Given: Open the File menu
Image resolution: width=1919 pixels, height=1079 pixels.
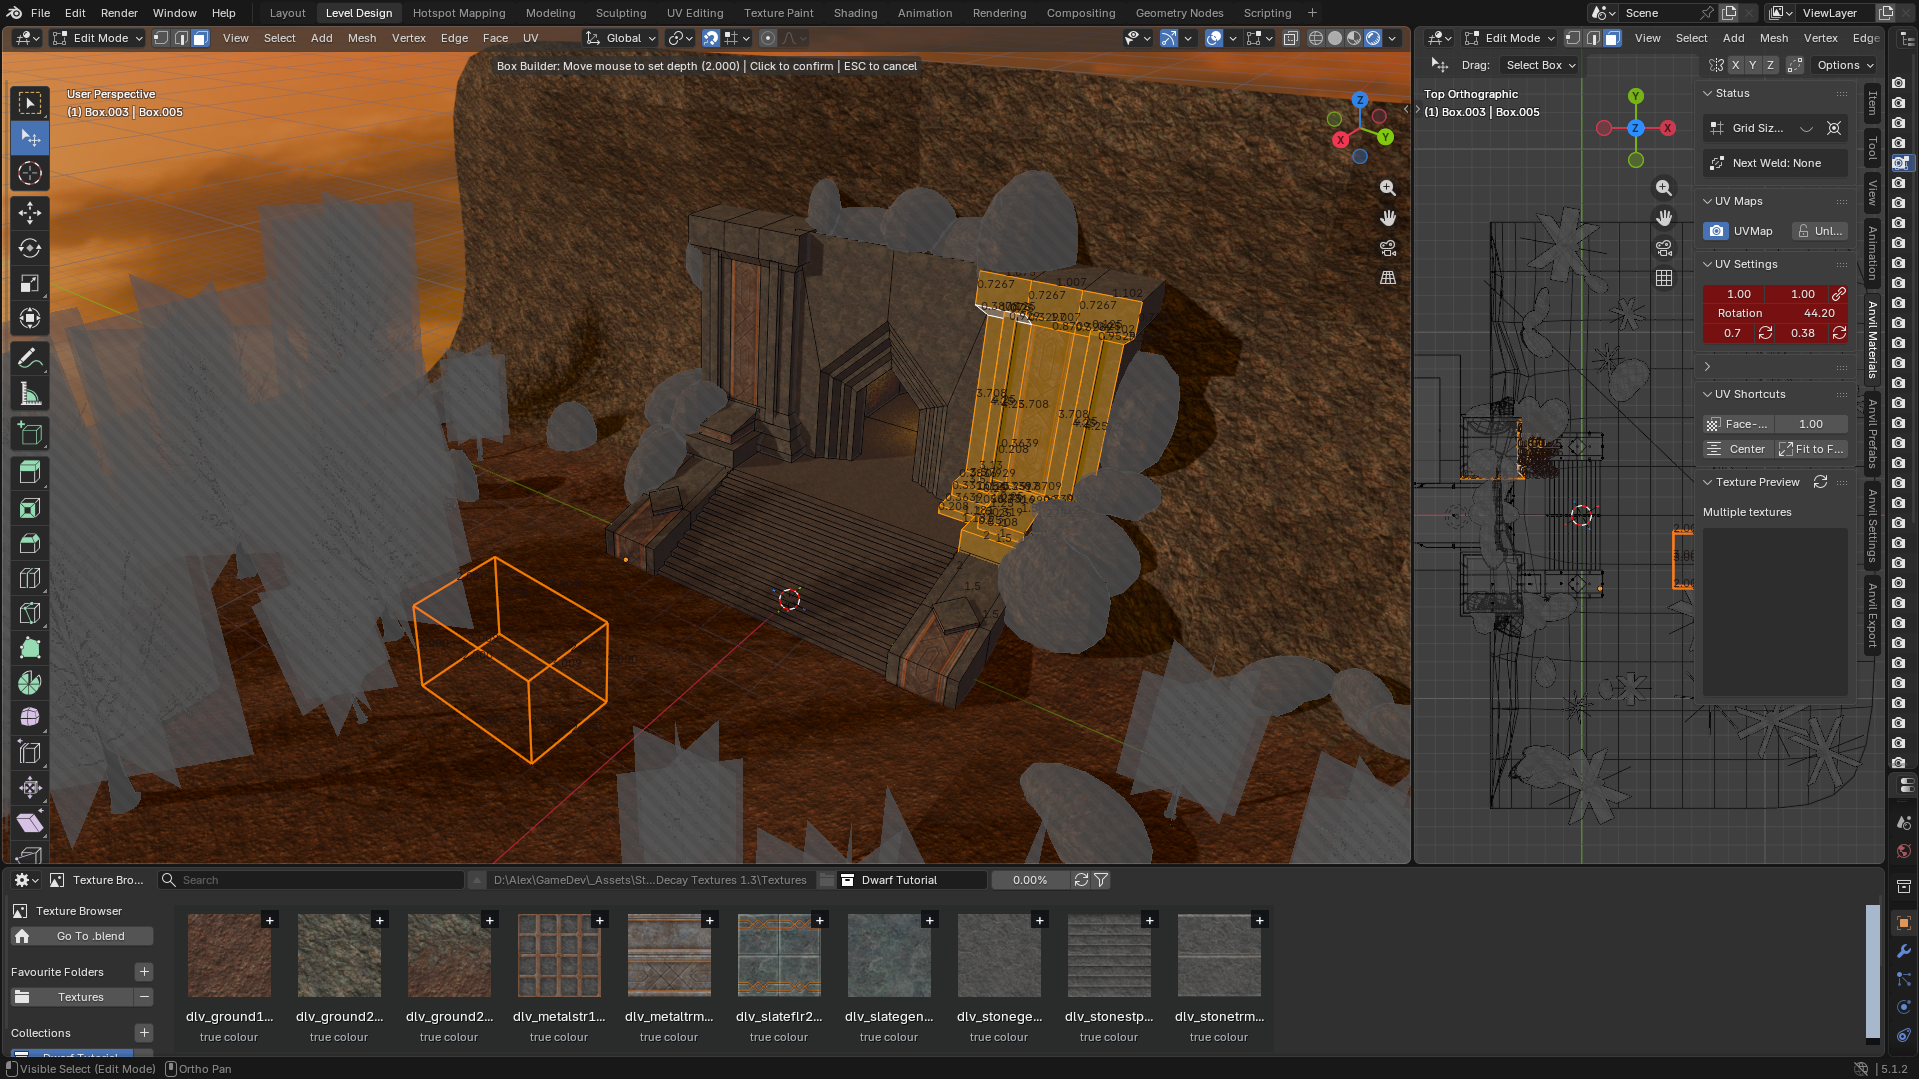Looking at the screenshot, I should [40, 13].
